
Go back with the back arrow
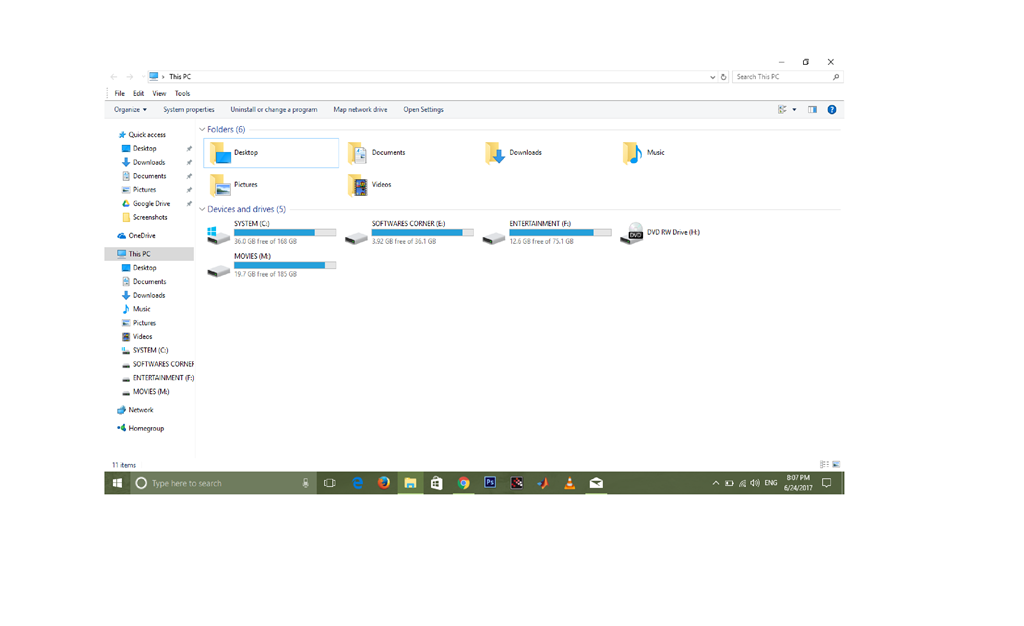point(114,77)
